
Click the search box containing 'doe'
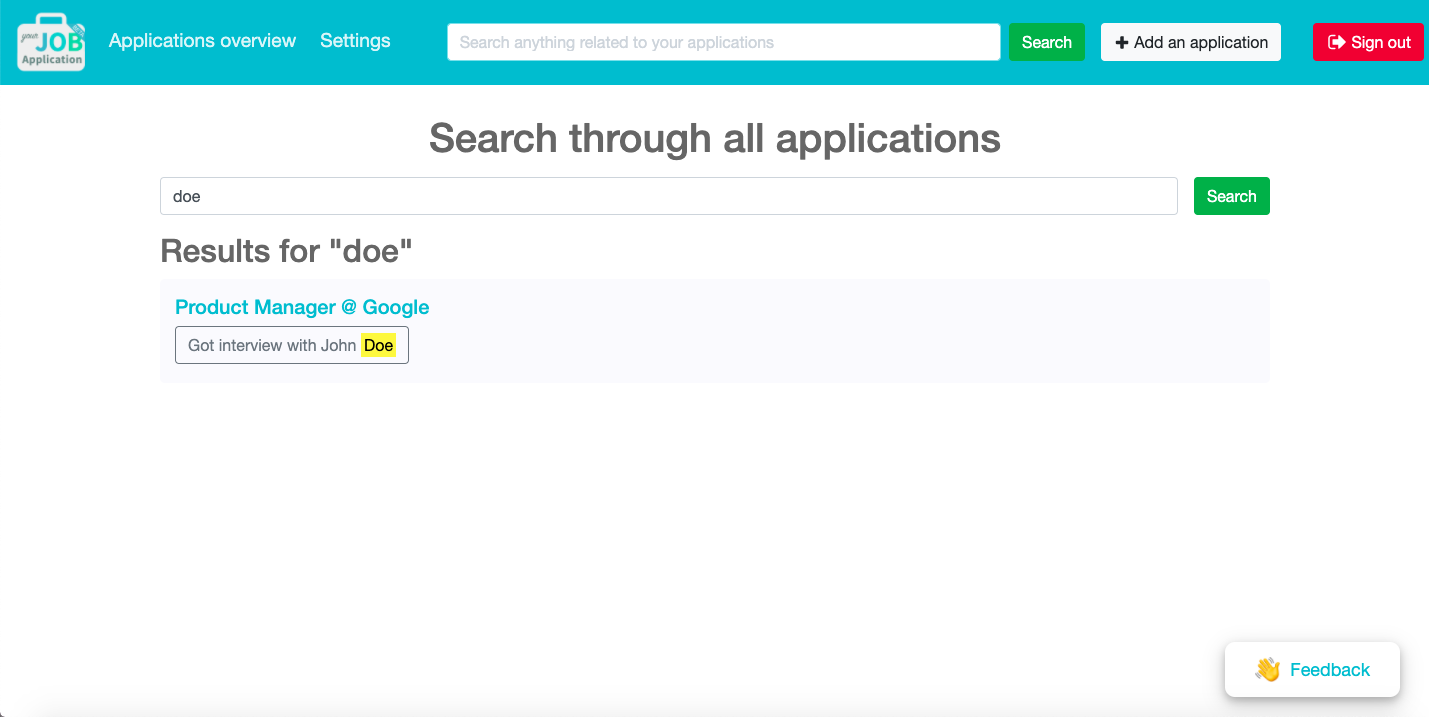pyautogui.click(x=668, y=196)
